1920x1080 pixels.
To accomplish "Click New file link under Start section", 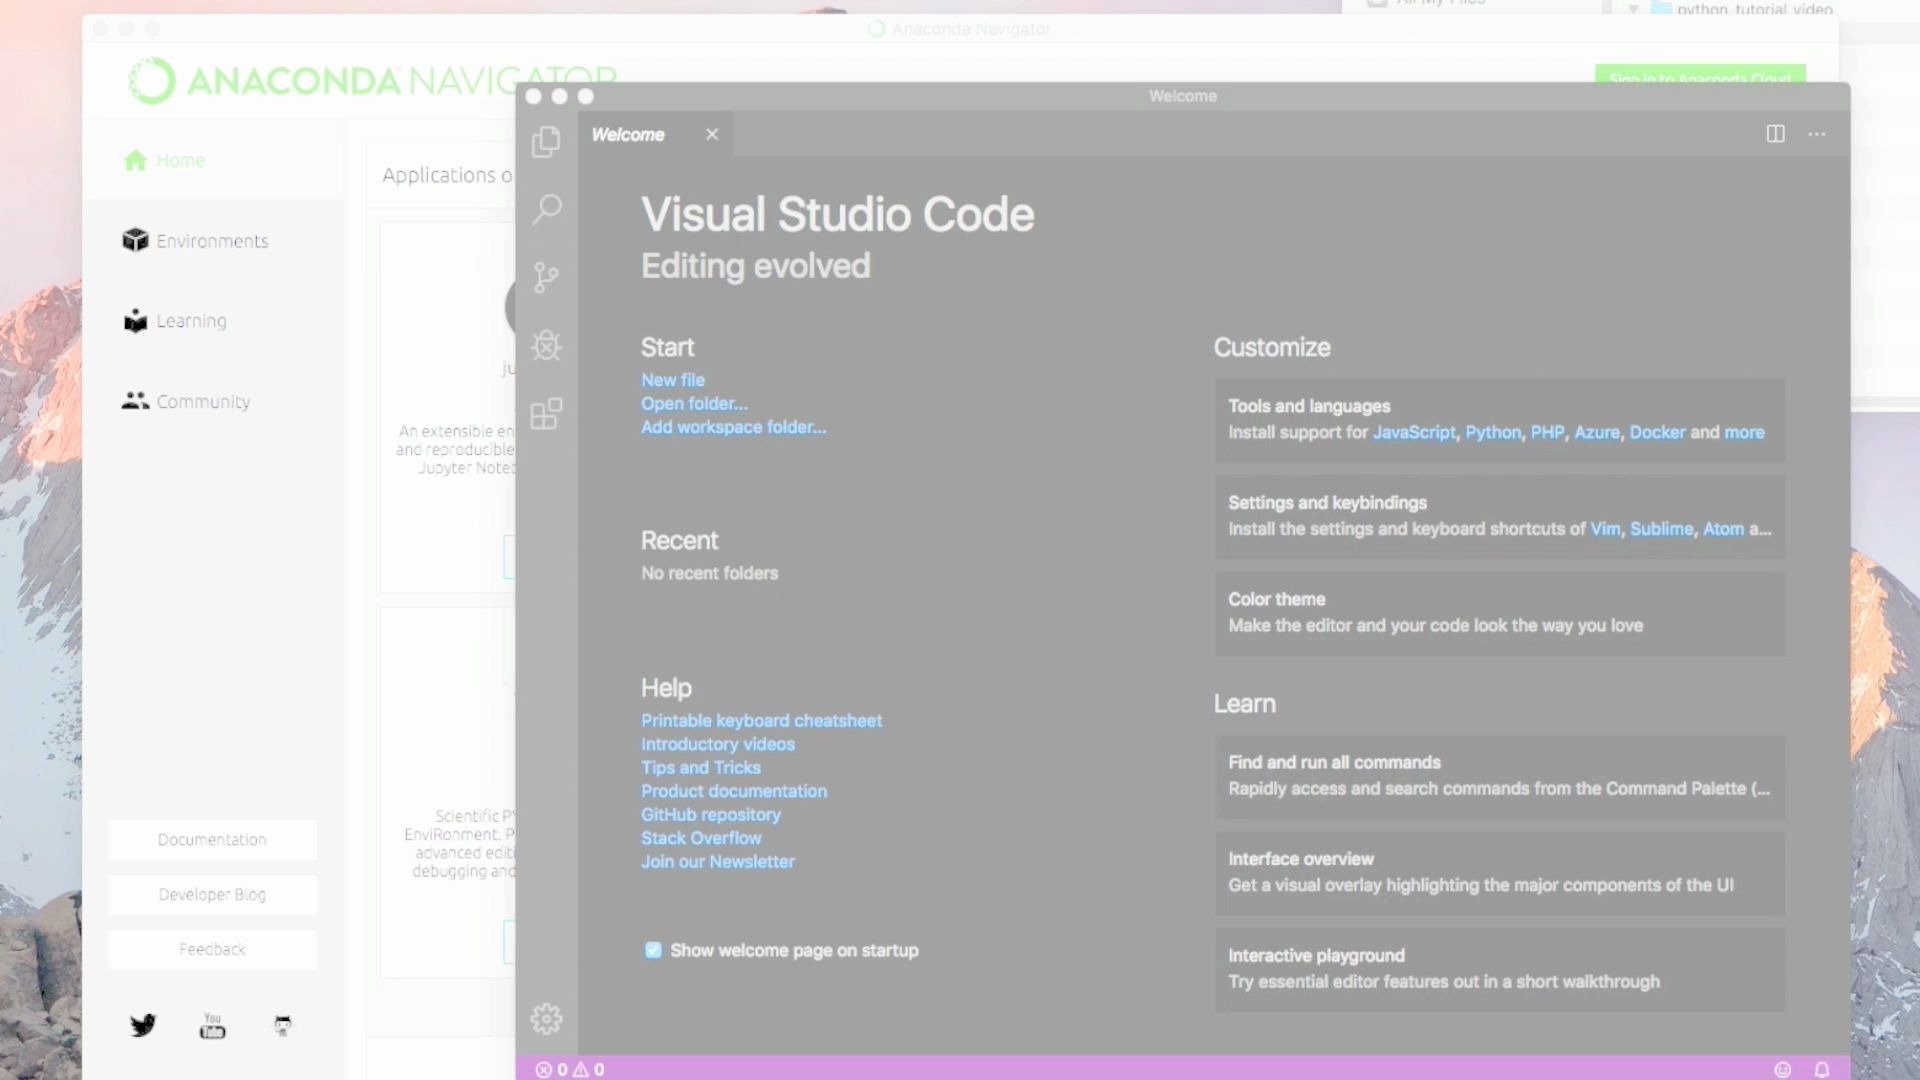I will click(x=673, y=380).
